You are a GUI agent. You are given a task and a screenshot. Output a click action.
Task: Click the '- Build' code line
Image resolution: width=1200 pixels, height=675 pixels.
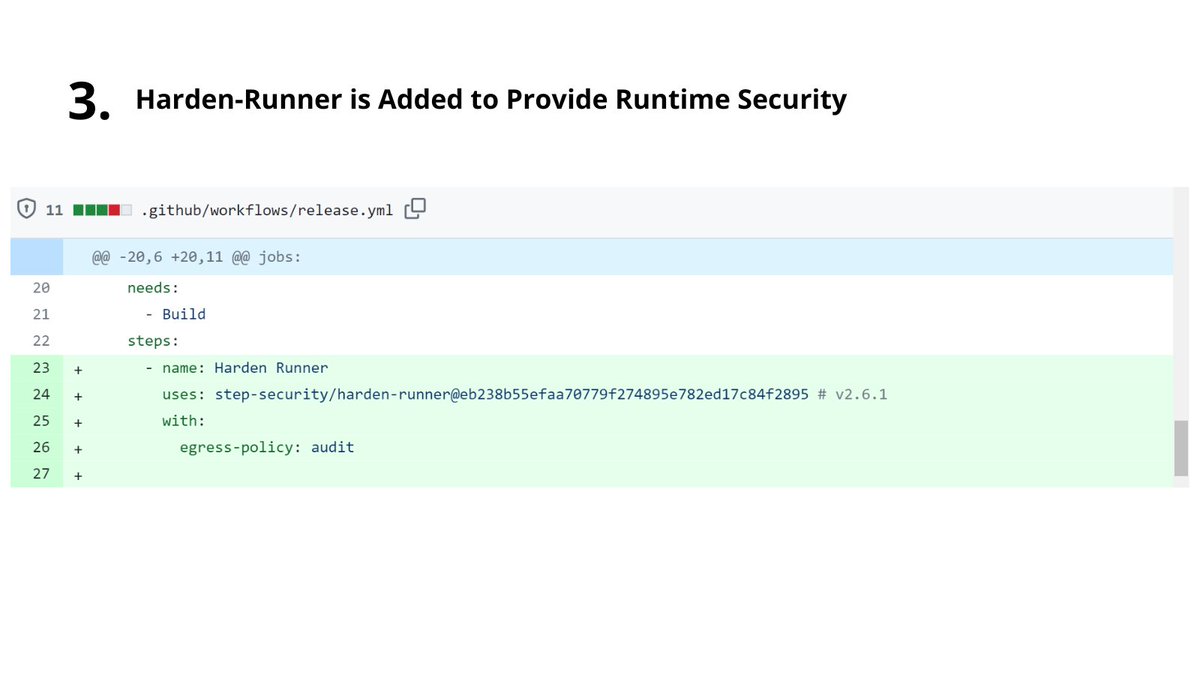click(x=175, y=314)
